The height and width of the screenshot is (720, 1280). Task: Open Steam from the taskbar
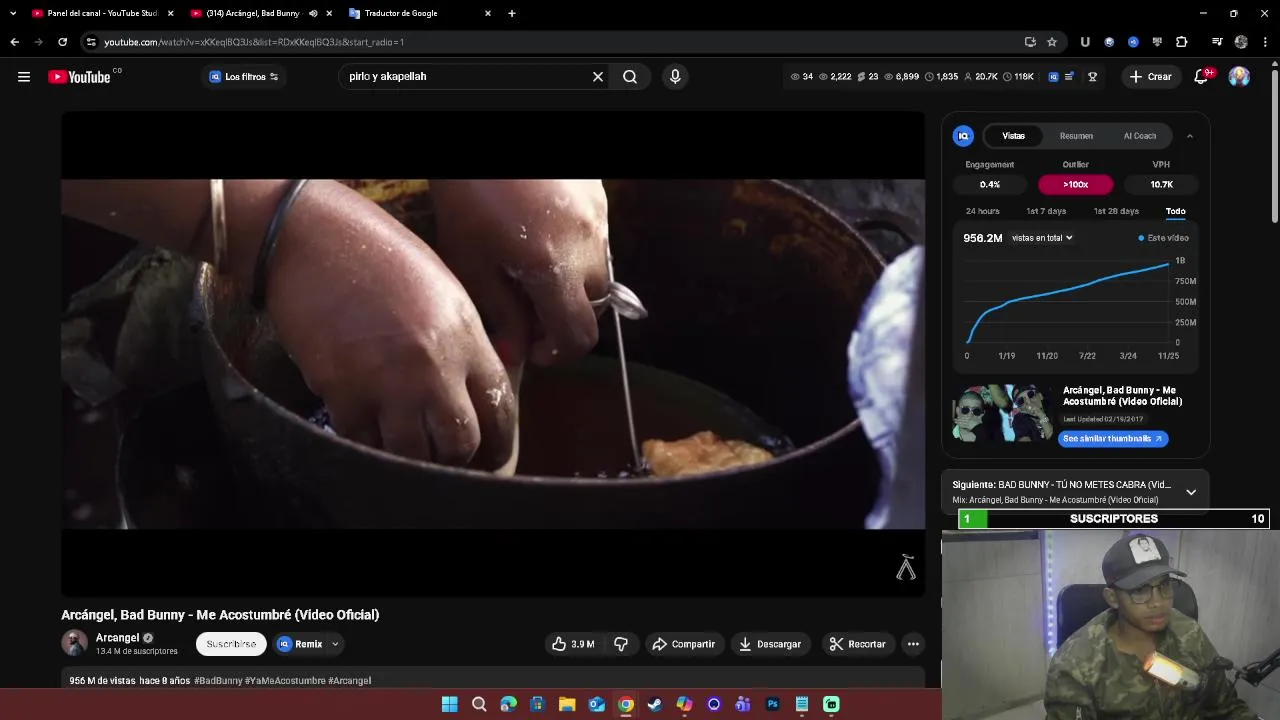[655, 704]
